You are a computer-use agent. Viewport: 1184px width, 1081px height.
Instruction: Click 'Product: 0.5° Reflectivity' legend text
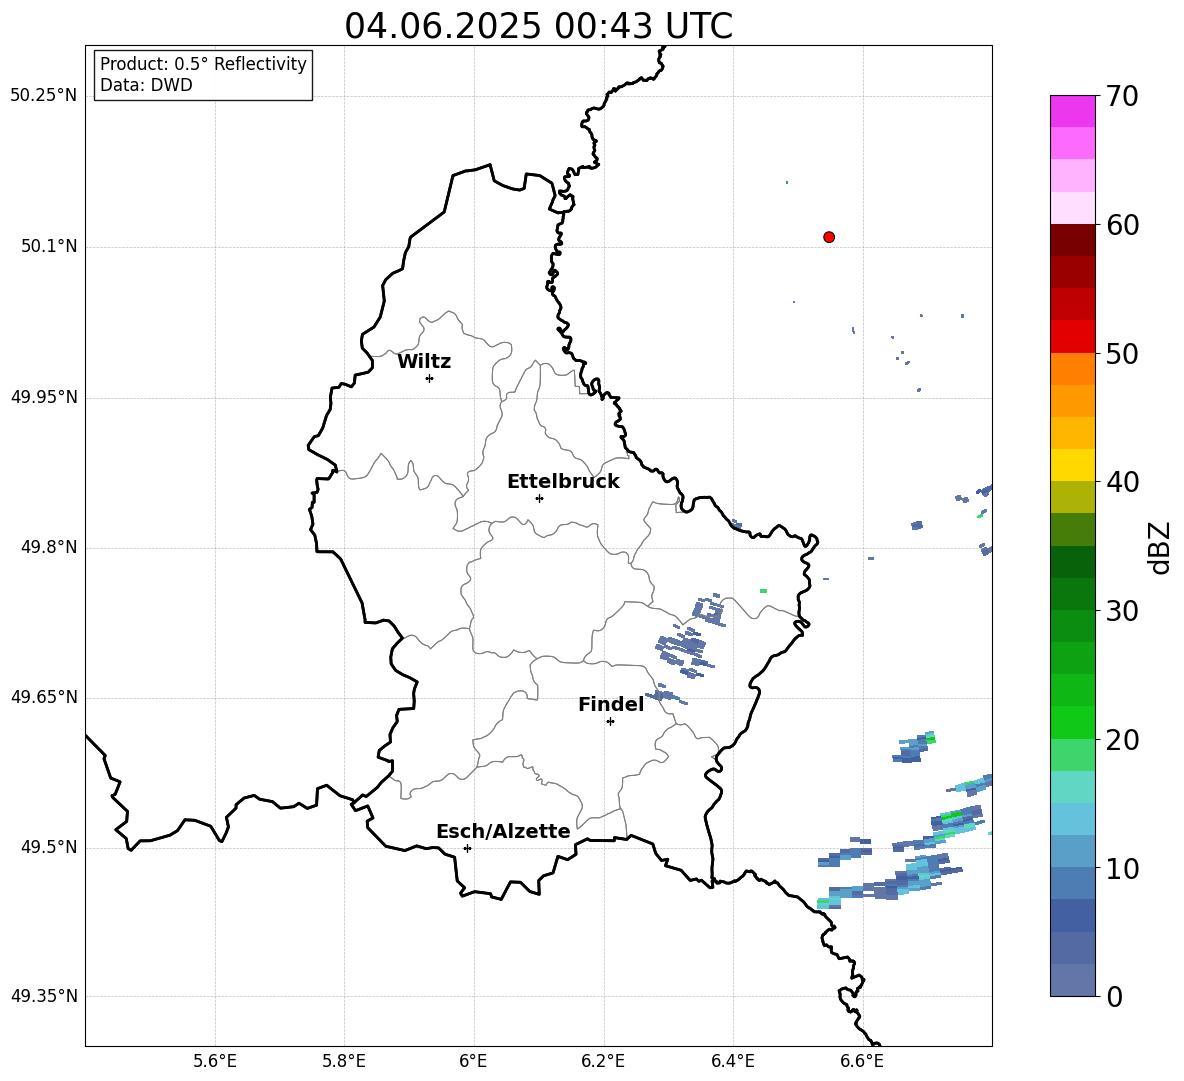pos(203,64)
